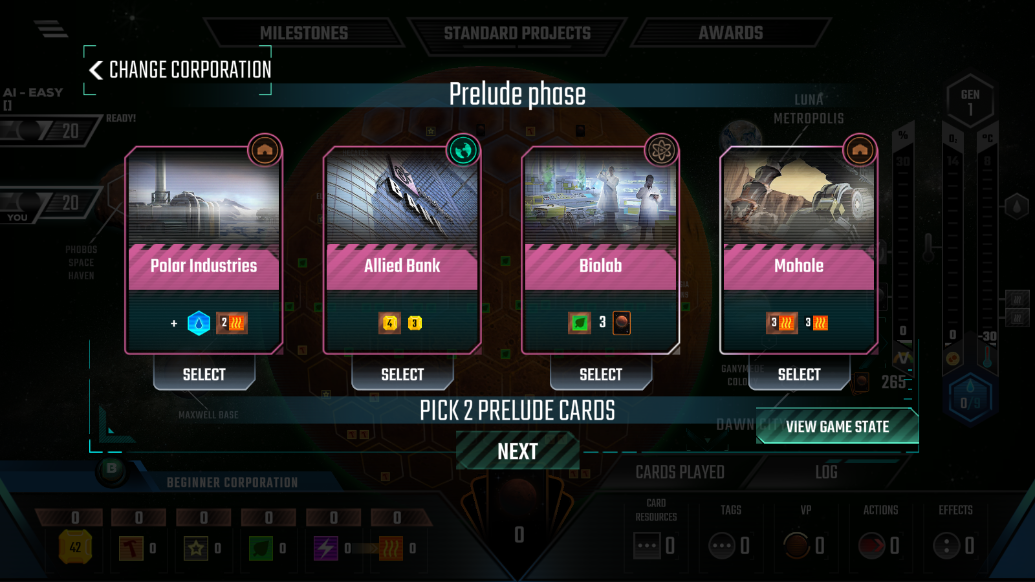Viewport: 1035px width, 582px height.
Task: Click the Next button
Action: 518,451
